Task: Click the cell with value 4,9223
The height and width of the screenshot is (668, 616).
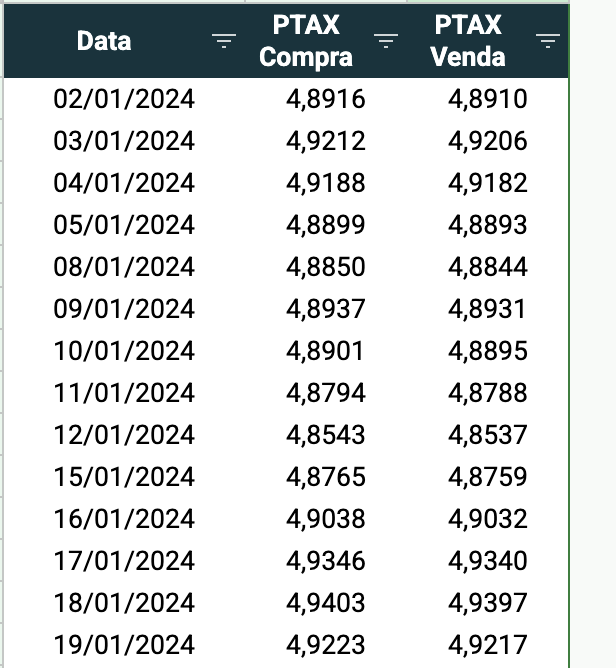Action: (x=325, y=644)
